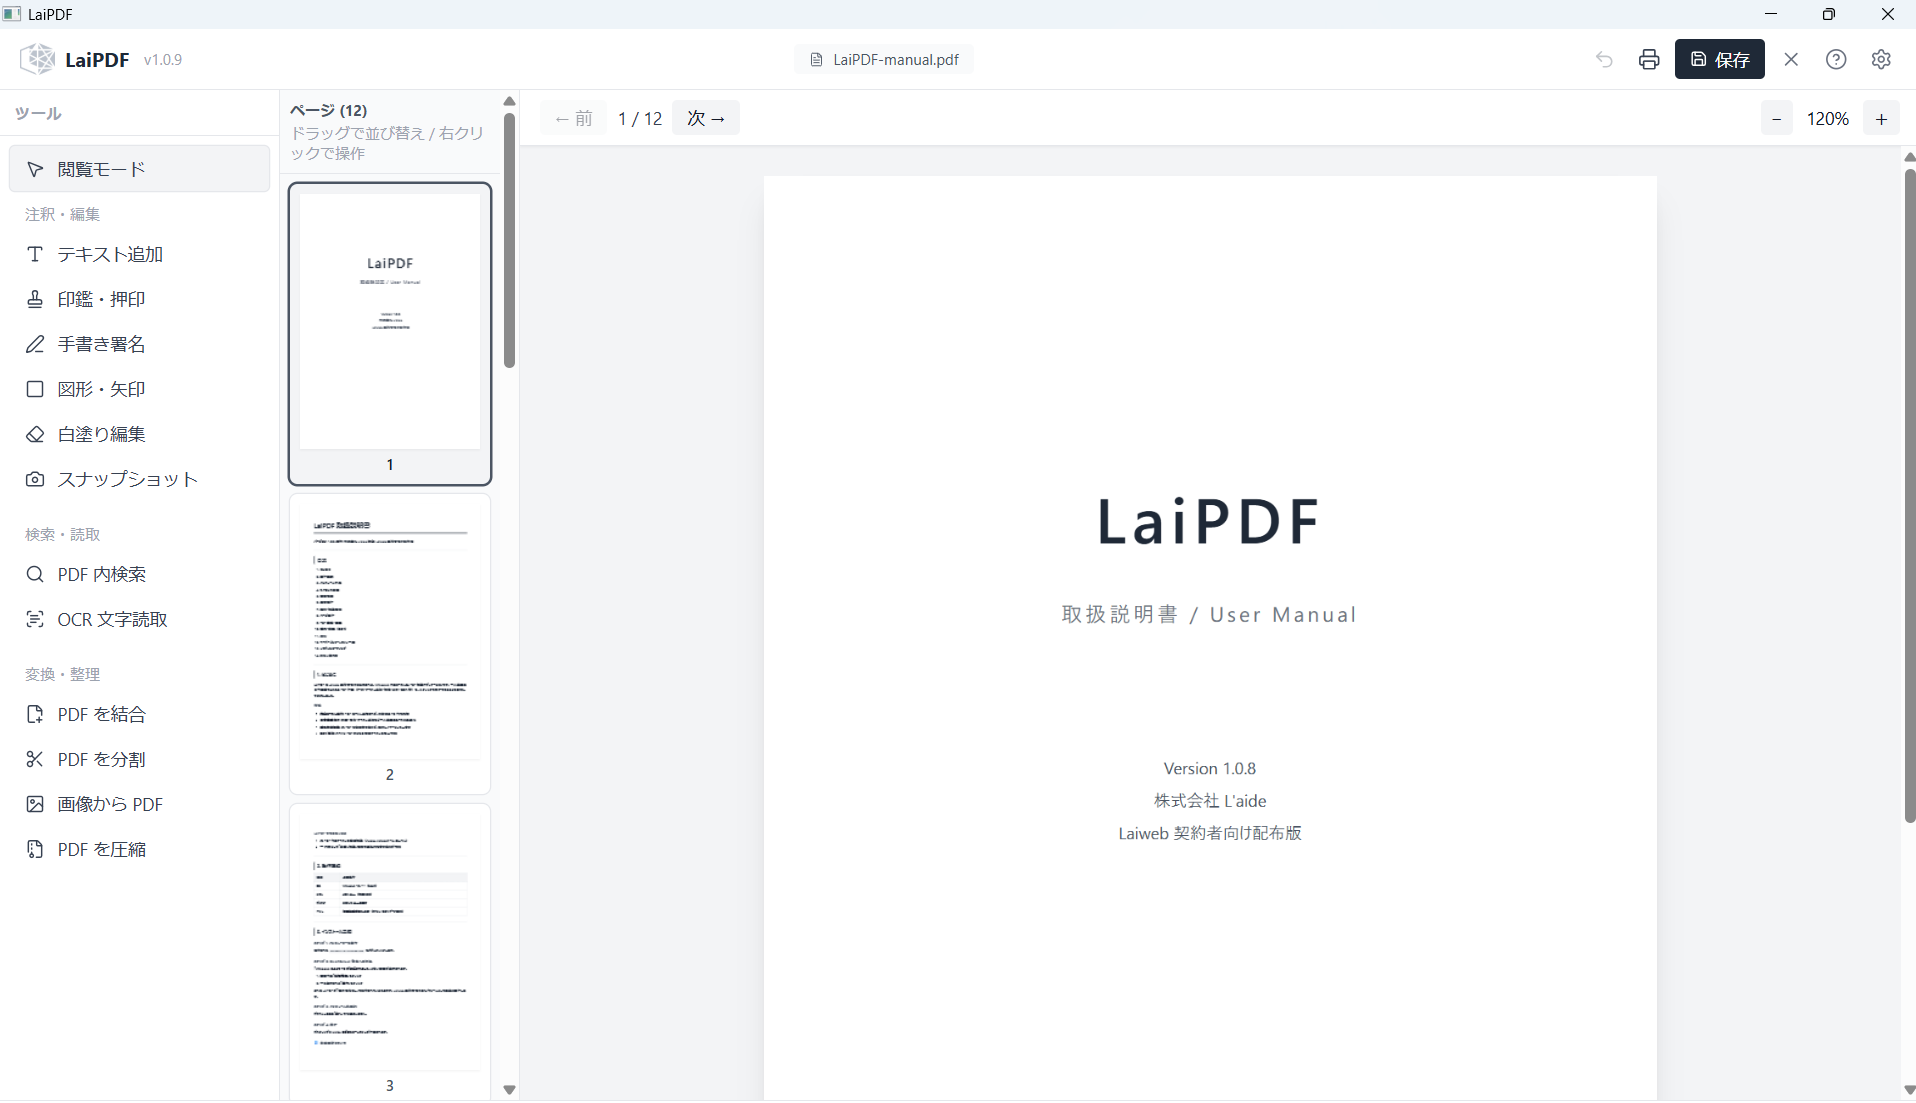
Task: Click the 120% zoom level value
Action: (x=1828, y=118)
